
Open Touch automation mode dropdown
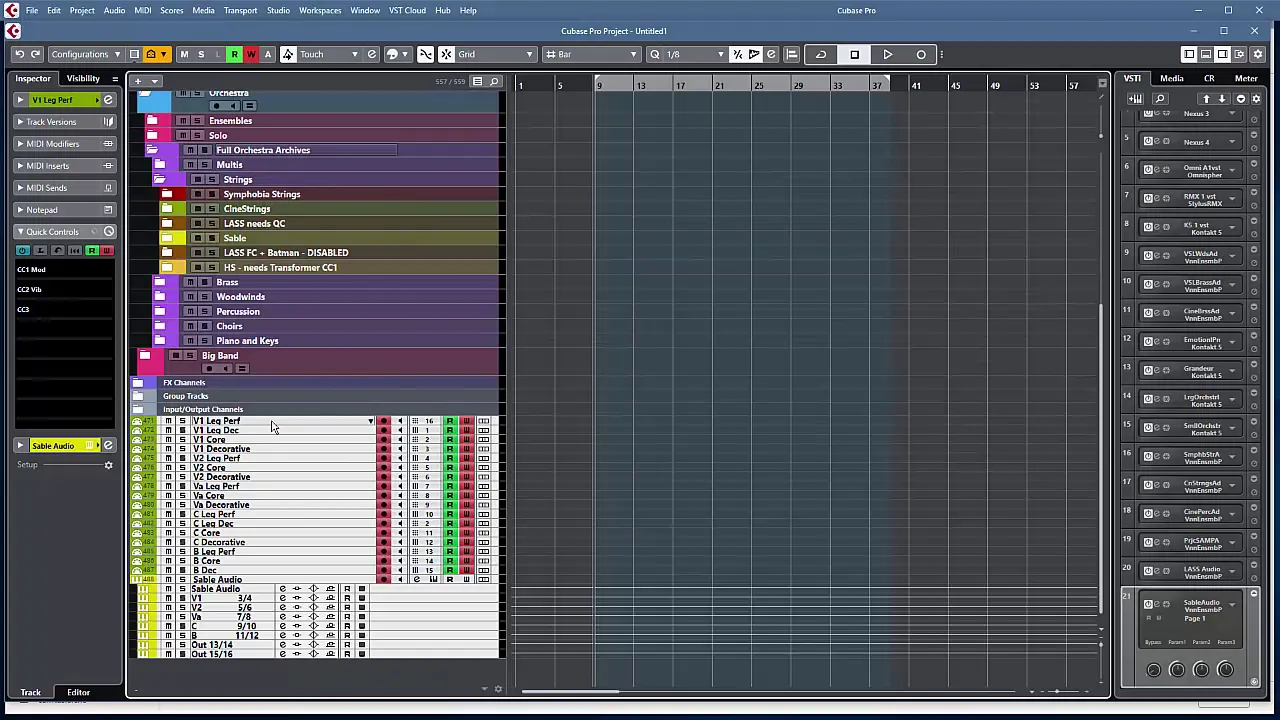329,54
